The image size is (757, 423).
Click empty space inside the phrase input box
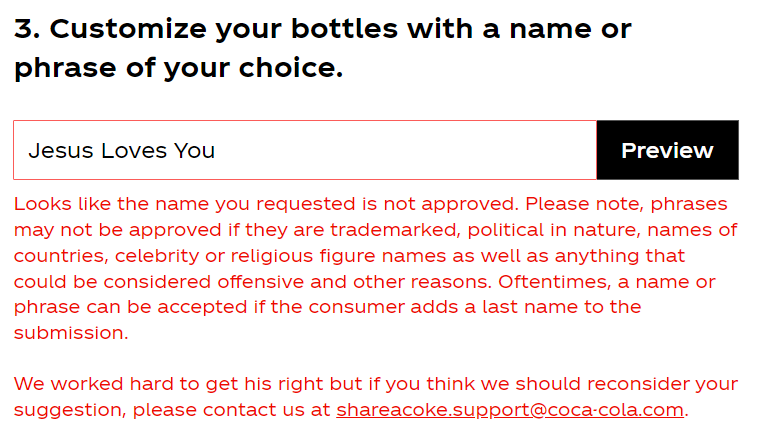coord(420,150)
